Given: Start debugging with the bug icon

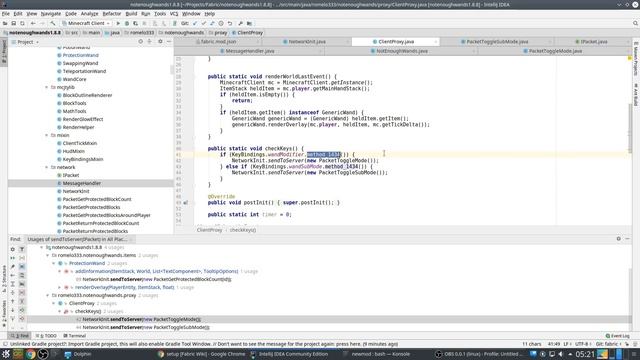Looking at the screenshot, I should click(127, 23).
